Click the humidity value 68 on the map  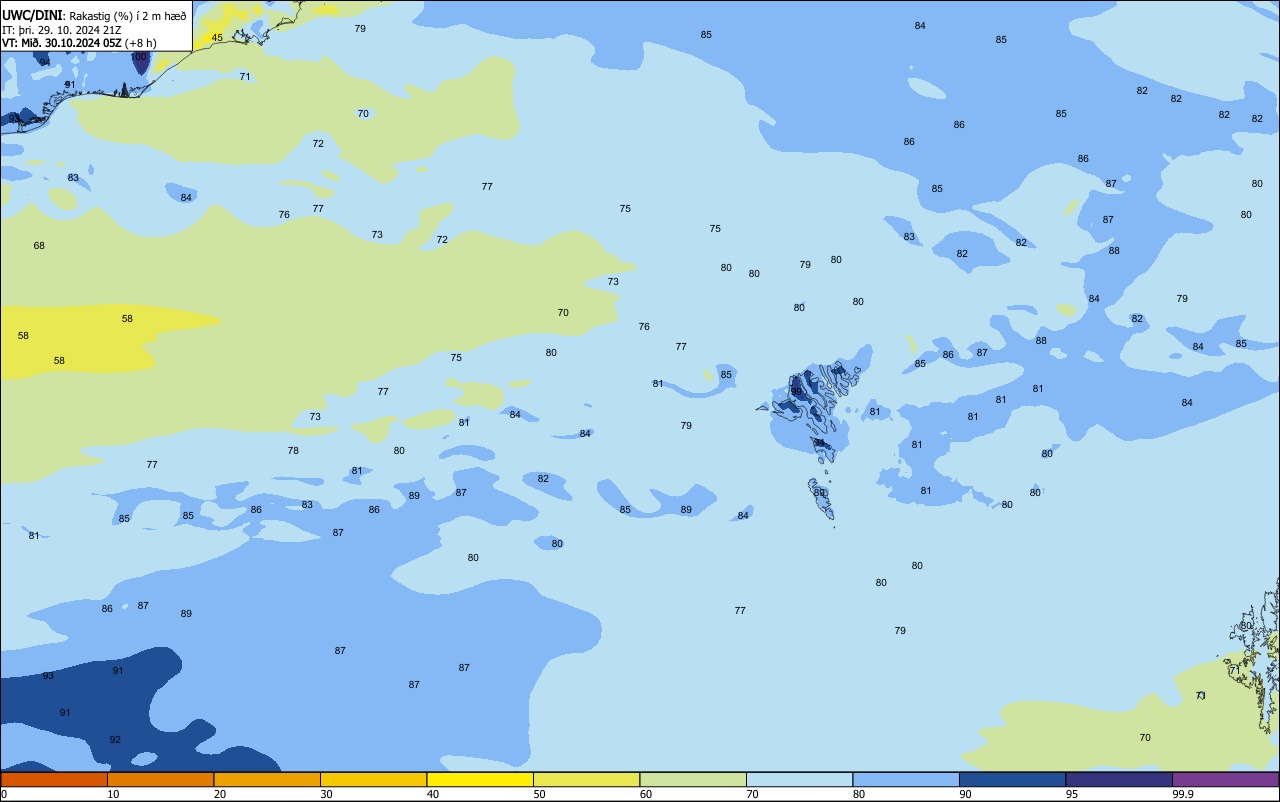[39, 246]
